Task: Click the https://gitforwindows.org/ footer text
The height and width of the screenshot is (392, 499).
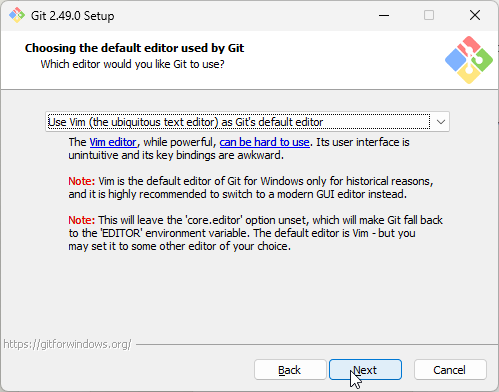Action: (67, 344)
